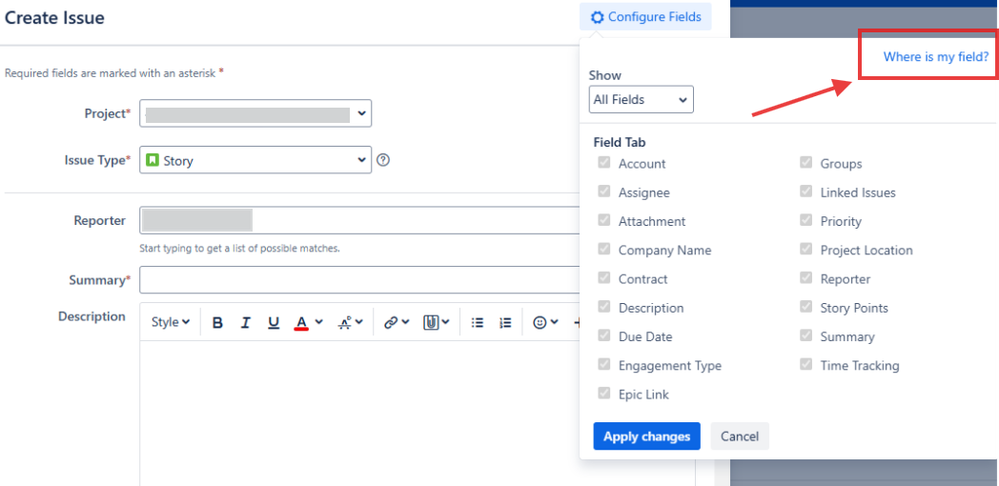Click the Configure Fields gear icon

point(597,17)
